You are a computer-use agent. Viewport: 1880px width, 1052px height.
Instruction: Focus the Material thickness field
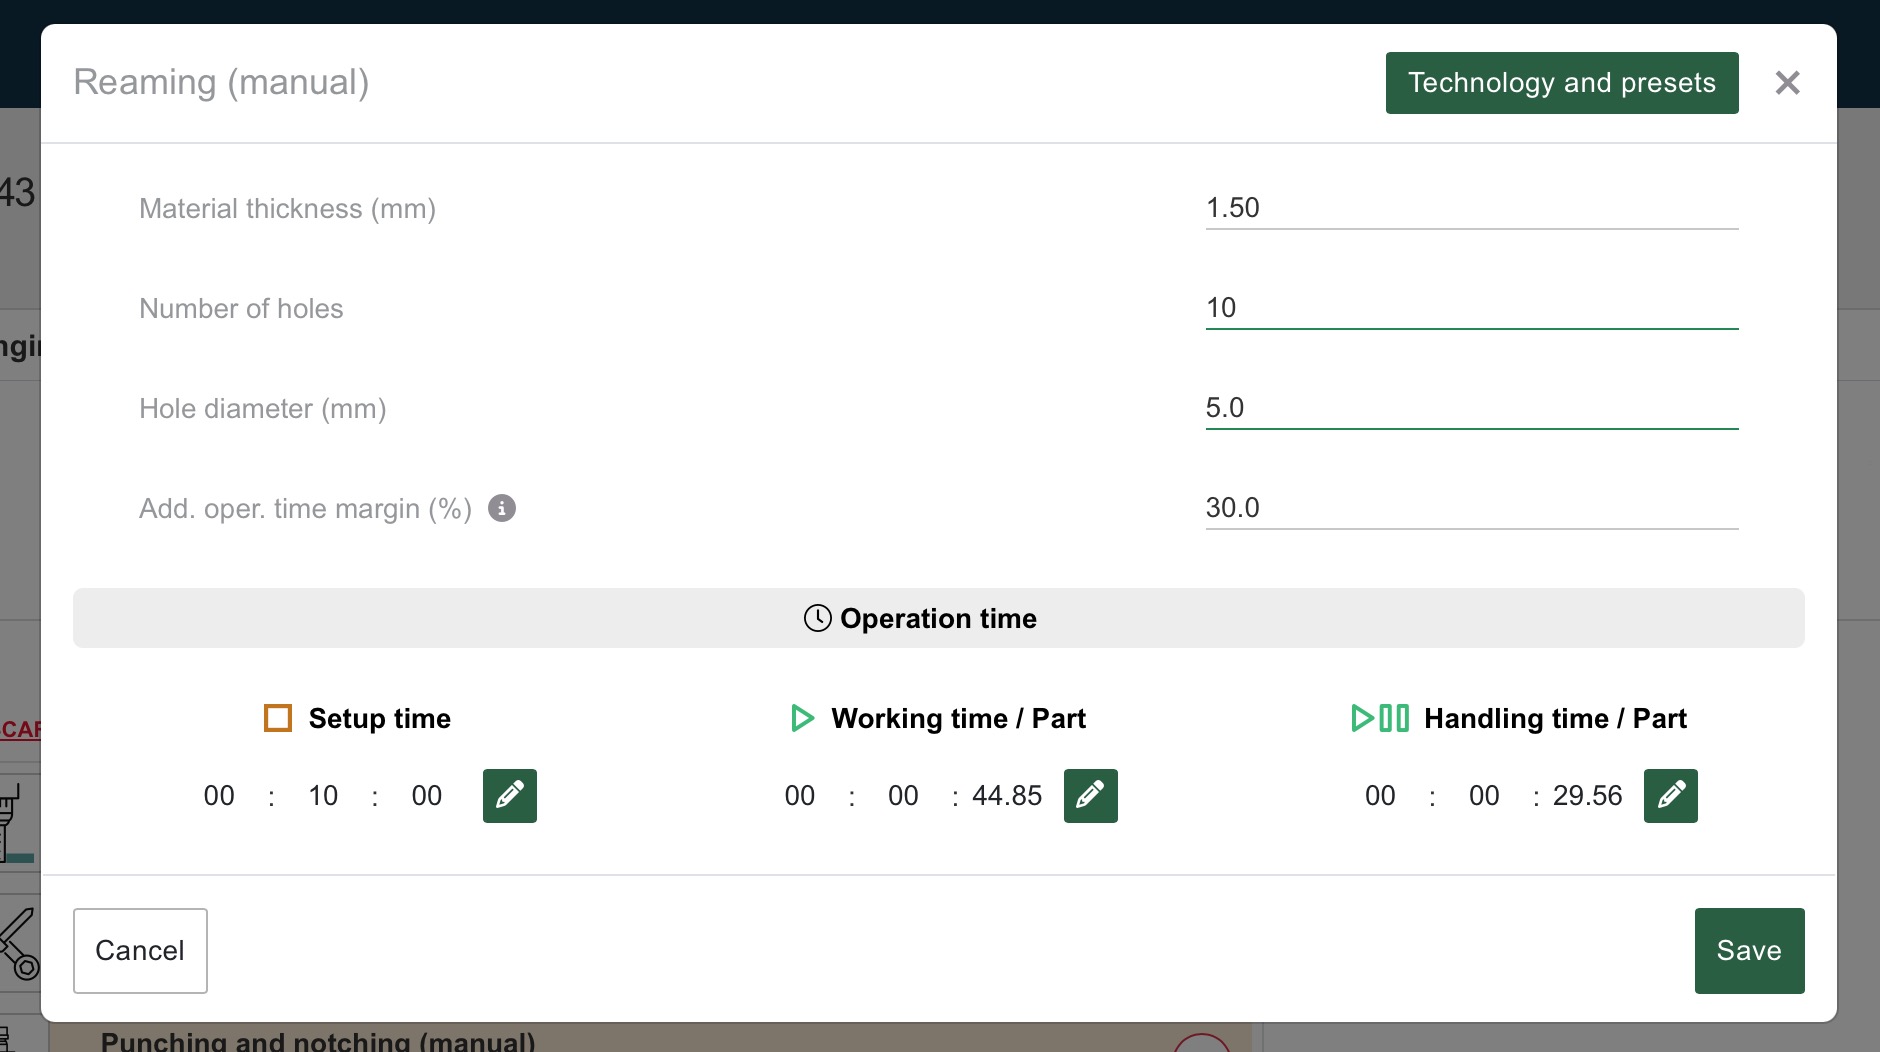pos(1471,208)
